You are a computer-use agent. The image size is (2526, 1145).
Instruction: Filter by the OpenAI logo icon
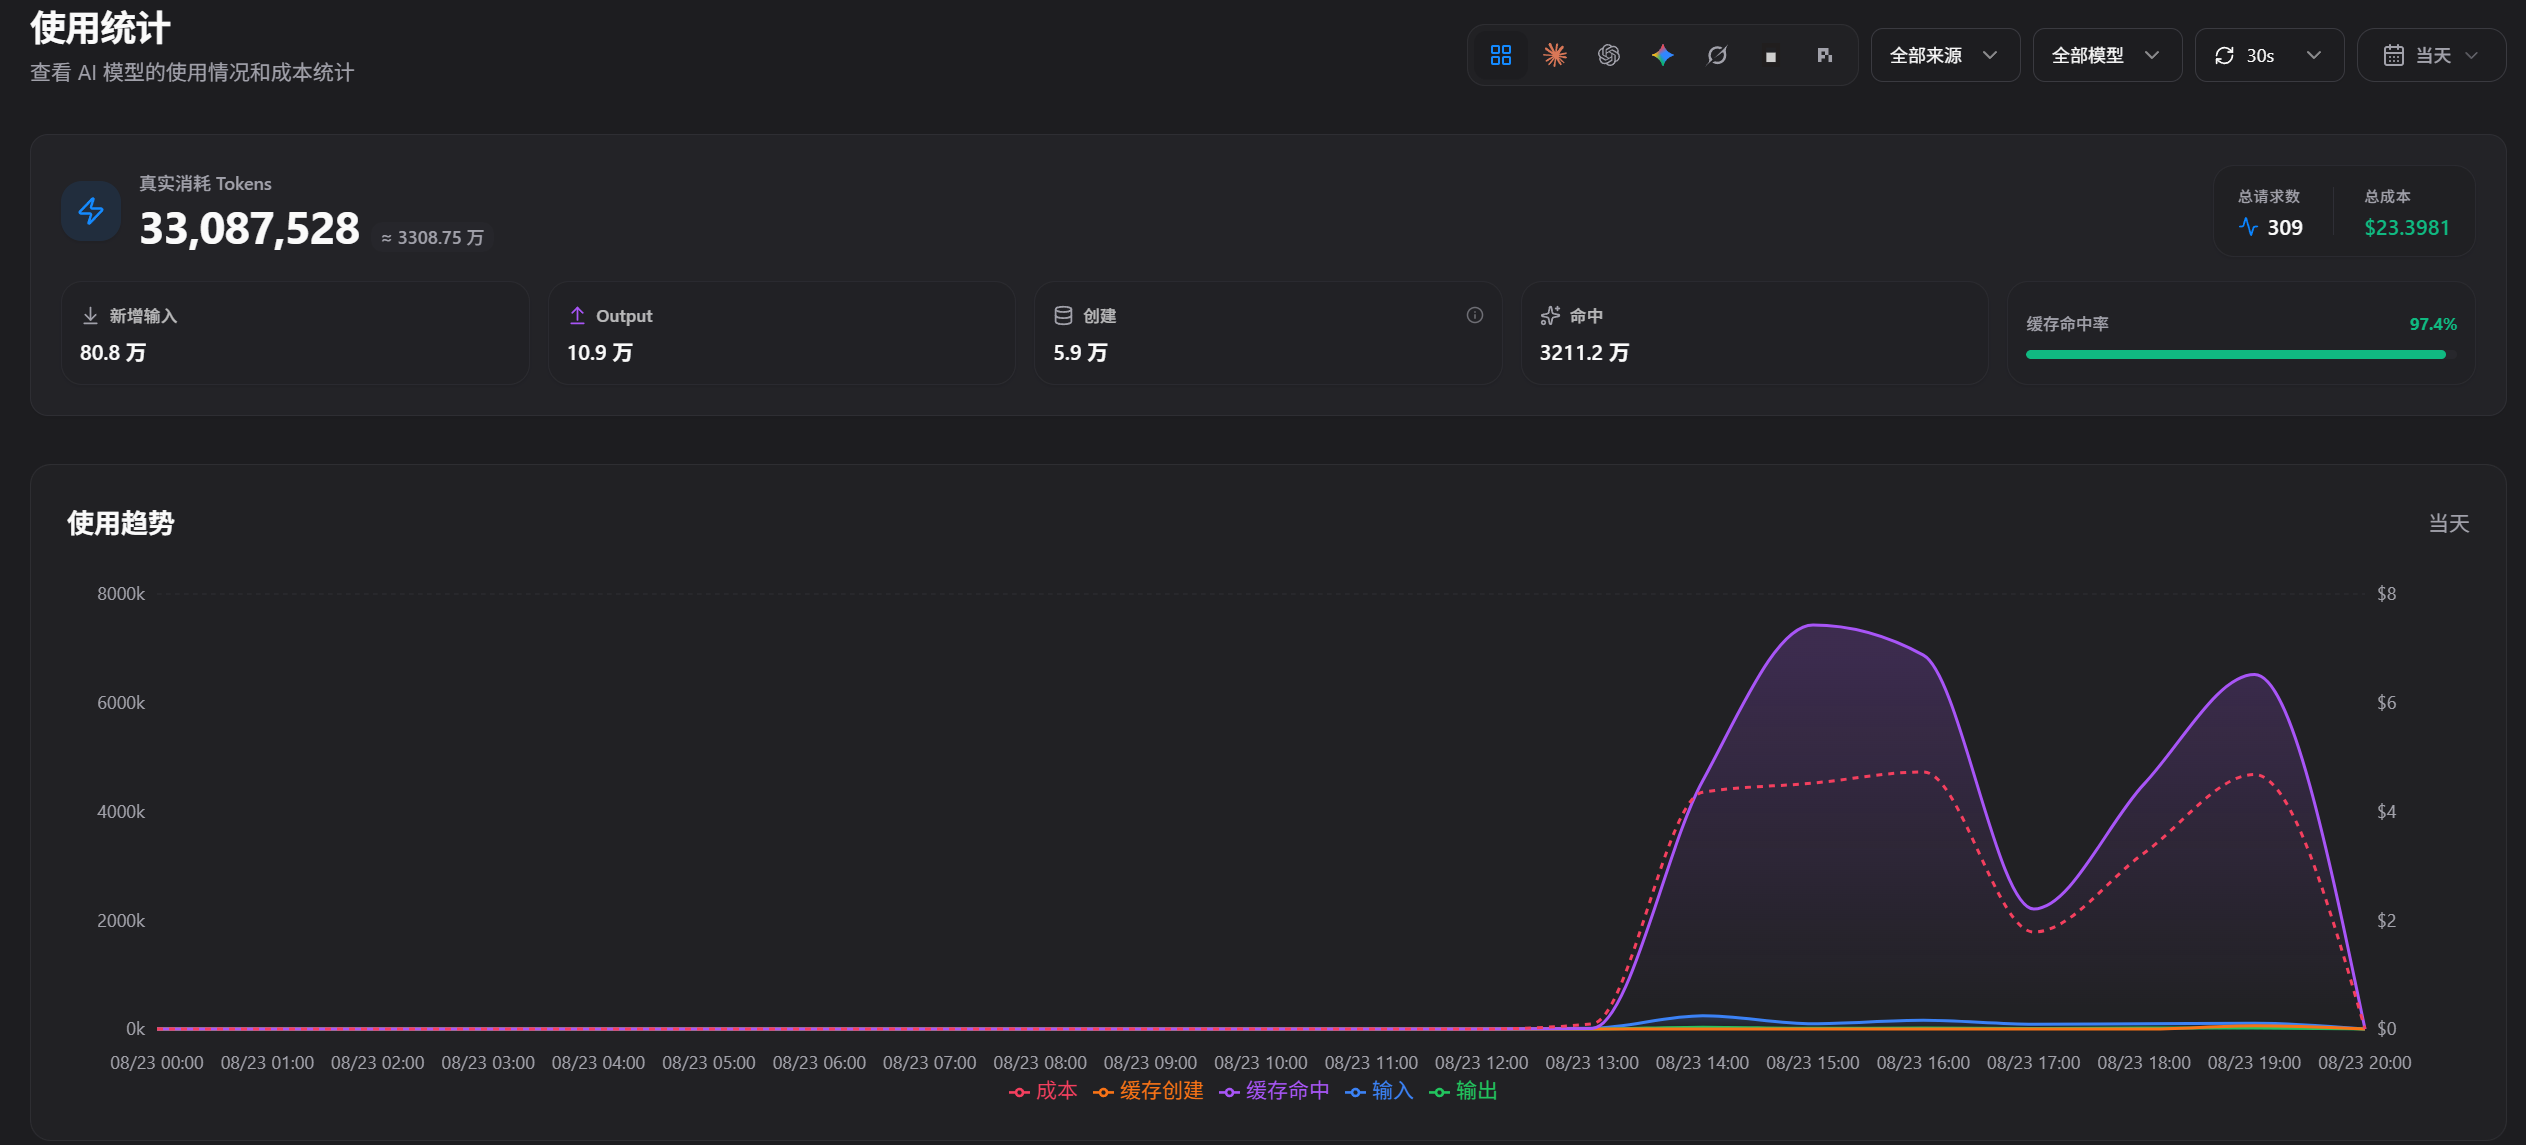tap(1608, 55)
